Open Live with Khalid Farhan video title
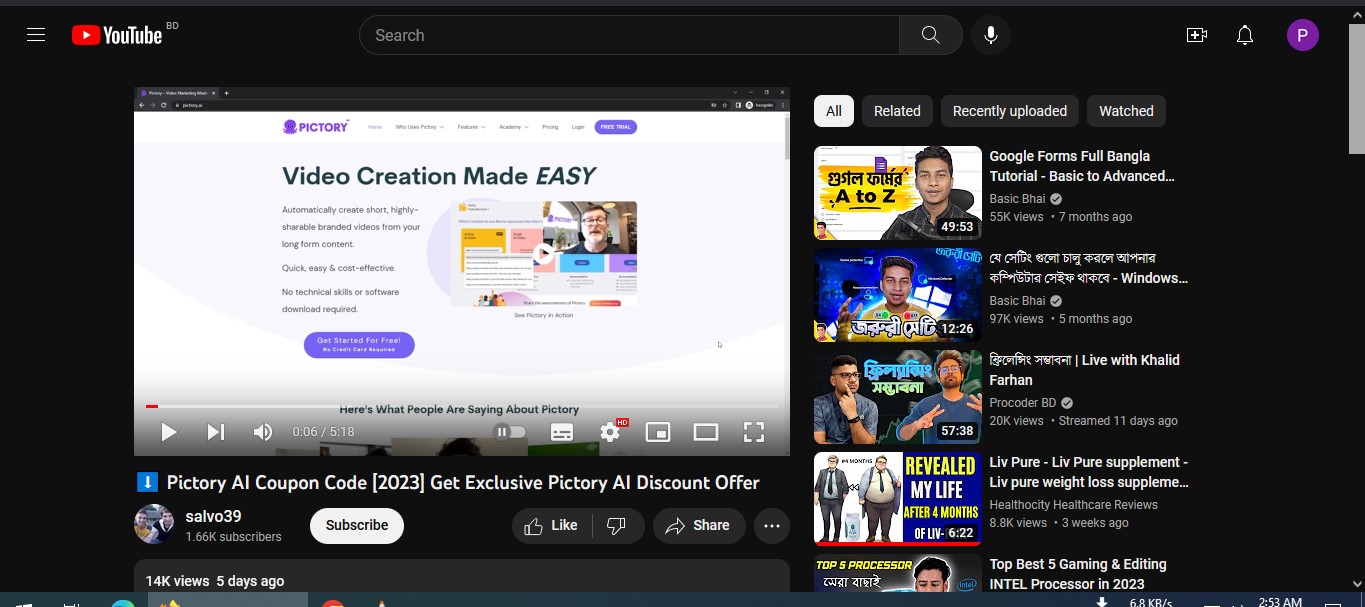The image size is (1365, 607). tap(1085, 370)
